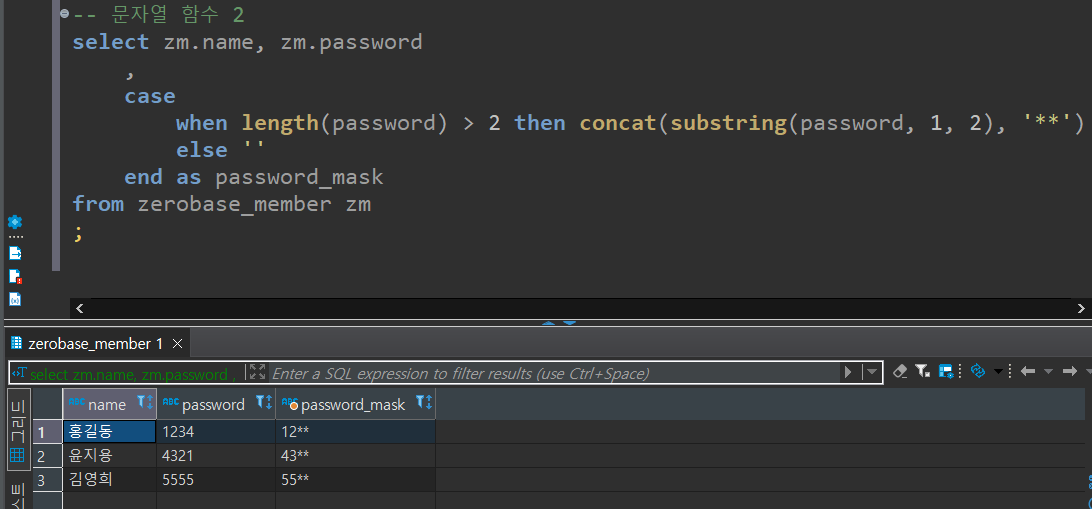Show the execution log icon with red badge
Viewport: 1092px width, 509px height.
[14, 276]
